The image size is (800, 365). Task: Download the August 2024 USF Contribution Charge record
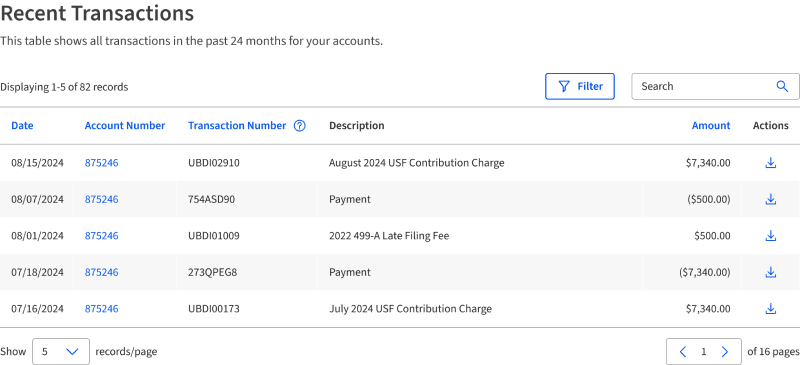[x=770, y=163]
